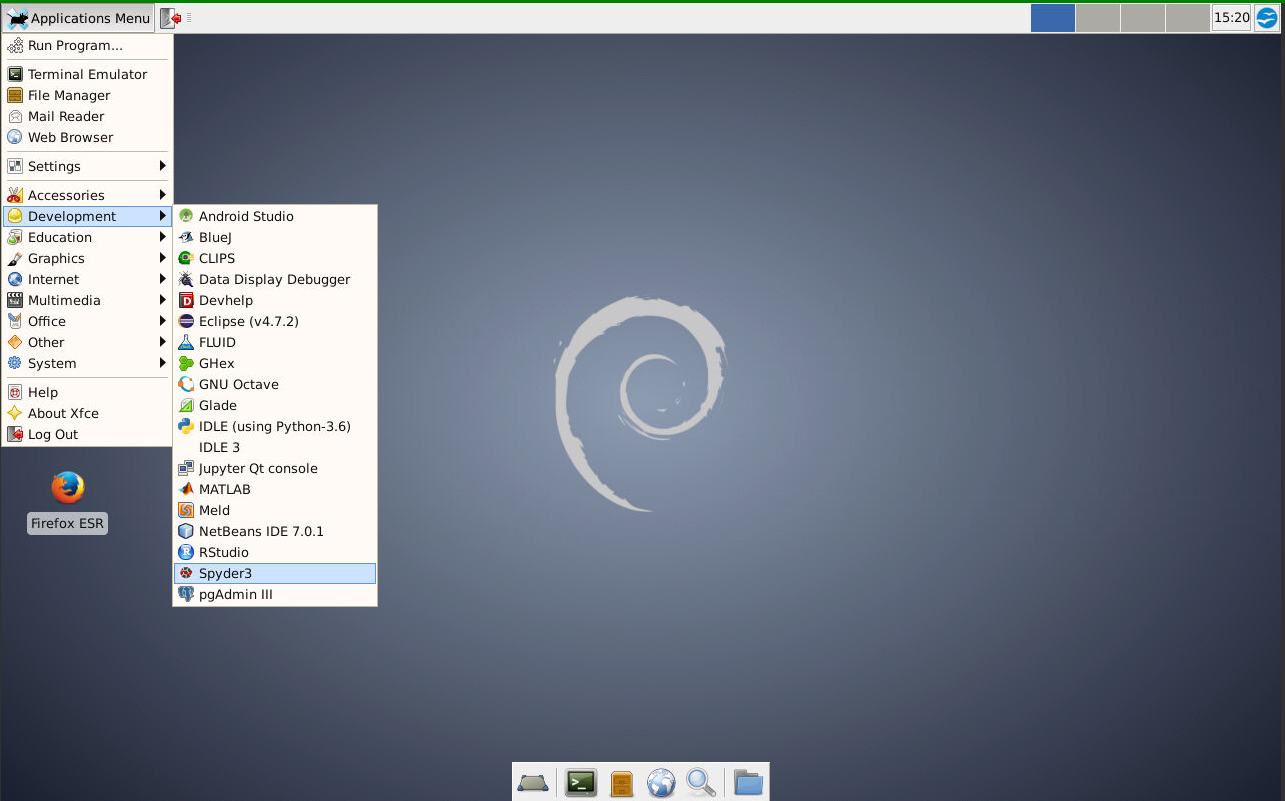The width and height of the screenshot is (1285, 801).
Task: Click the Jupyter Qt console icon
Action: coord(186,468)
